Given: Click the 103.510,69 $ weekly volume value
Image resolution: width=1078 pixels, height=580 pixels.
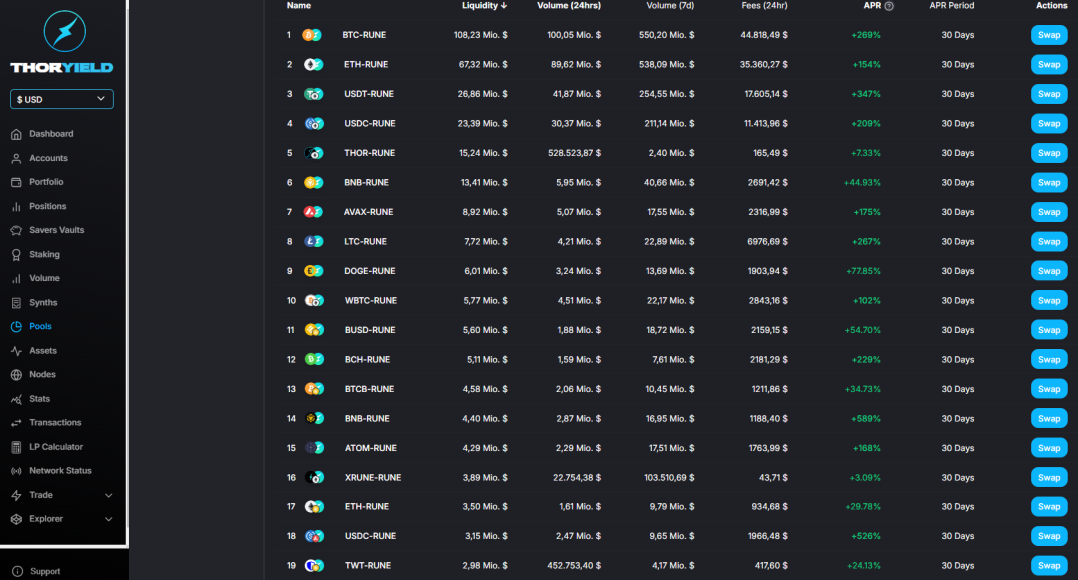Looking at the screenshot, I should [x=669, y=478].
